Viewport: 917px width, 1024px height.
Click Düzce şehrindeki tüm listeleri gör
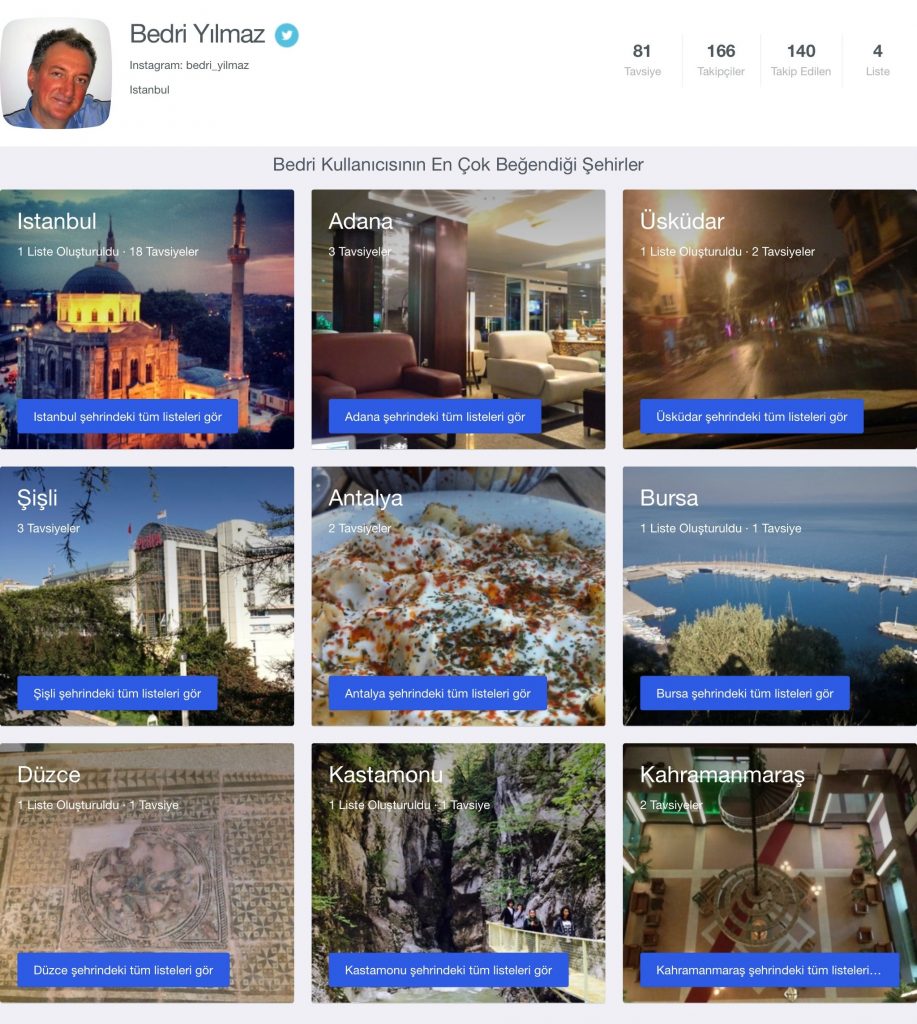point(123,970)
